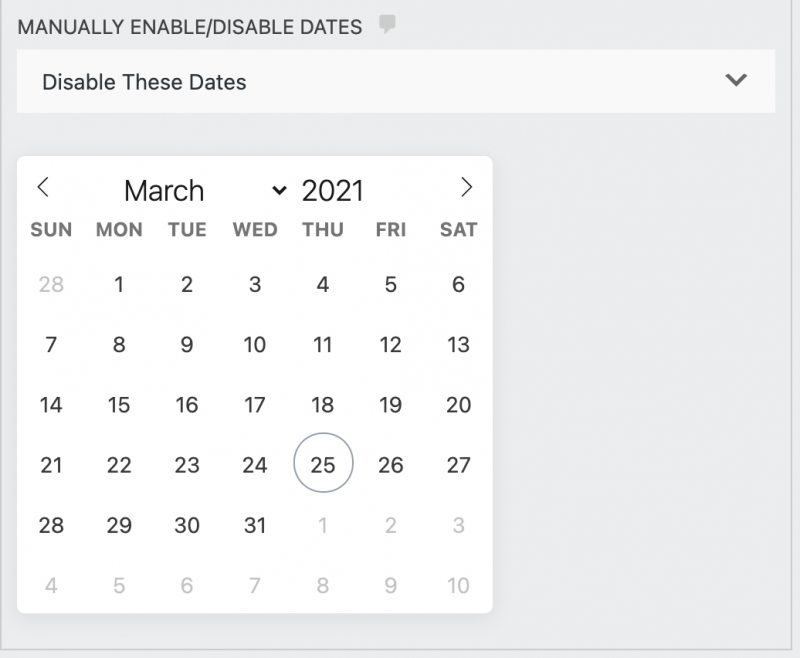Image resolution: width=800 pixels, height=658 pixels.
Task: Click the year 2021 label
Action: pyautogui.click(x=331, y=190)
